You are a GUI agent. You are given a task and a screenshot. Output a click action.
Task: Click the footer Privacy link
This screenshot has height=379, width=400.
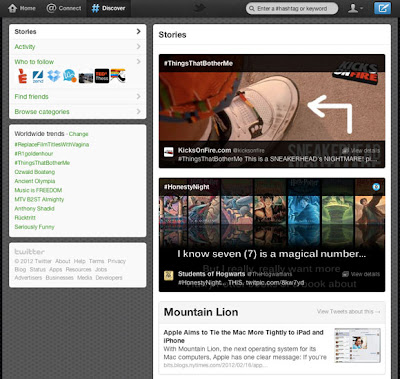[x=117, y=261]
